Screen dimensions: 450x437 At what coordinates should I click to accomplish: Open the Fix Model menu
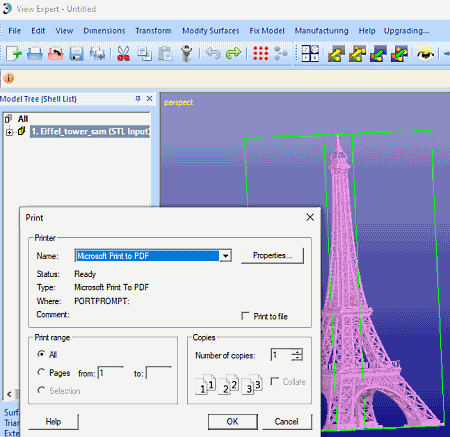click(267, 31)
